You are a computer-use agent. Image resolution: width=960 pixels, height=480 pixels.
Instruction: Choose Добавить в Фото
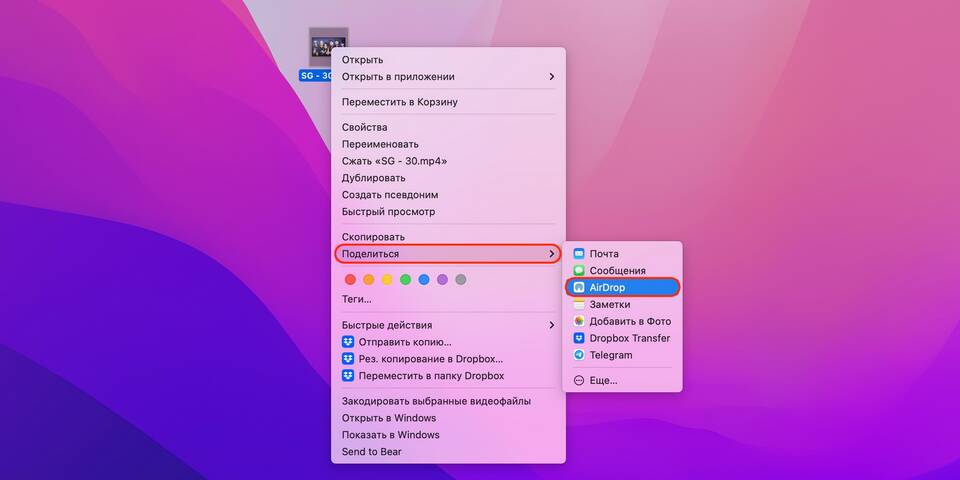tap(622, 321)
